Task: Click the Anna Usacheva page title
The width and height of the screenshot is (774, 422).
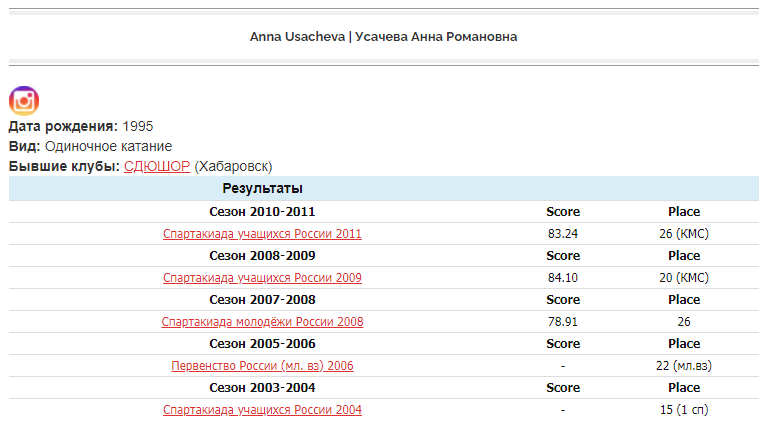Action: (x=383, y=36)
